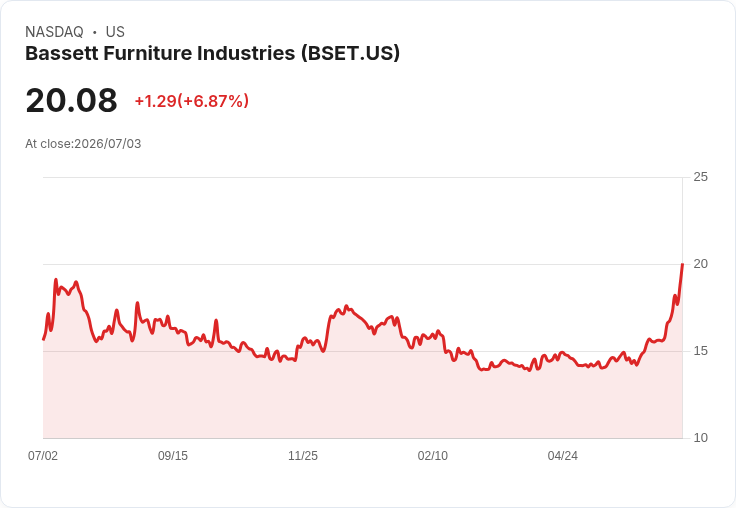Viewport: 736px width, 508px height.
Task: Click the December peak on the price line
Action: 346,306
